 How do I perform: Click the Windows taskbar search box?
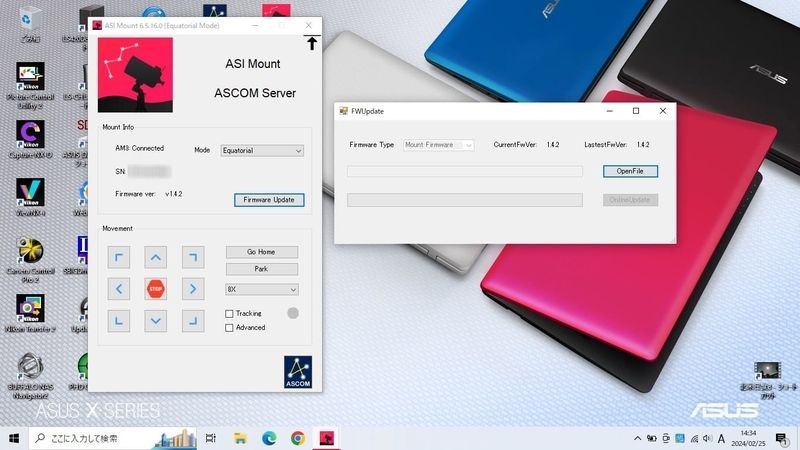pyautogui.click(x=112, y=438)
